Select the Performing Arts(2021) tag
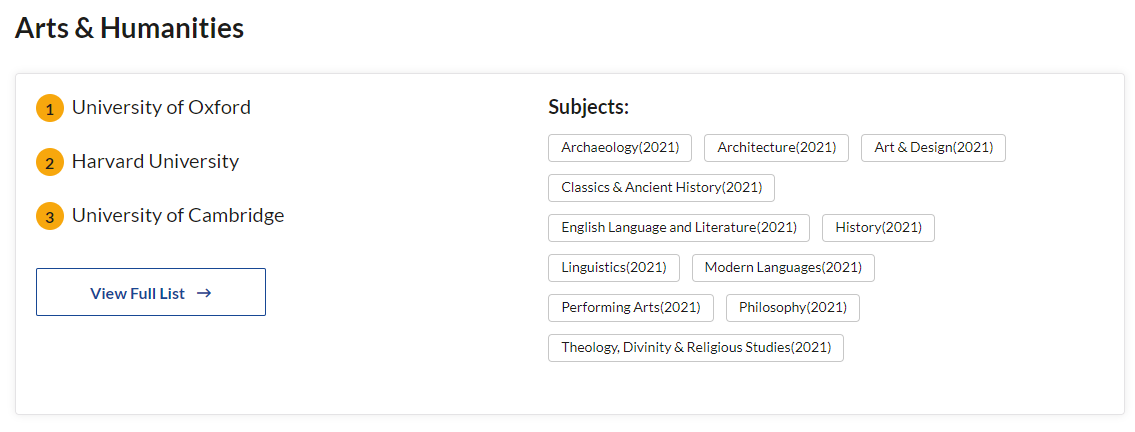Screen dimensions: 1135x432 coord(631,307)
